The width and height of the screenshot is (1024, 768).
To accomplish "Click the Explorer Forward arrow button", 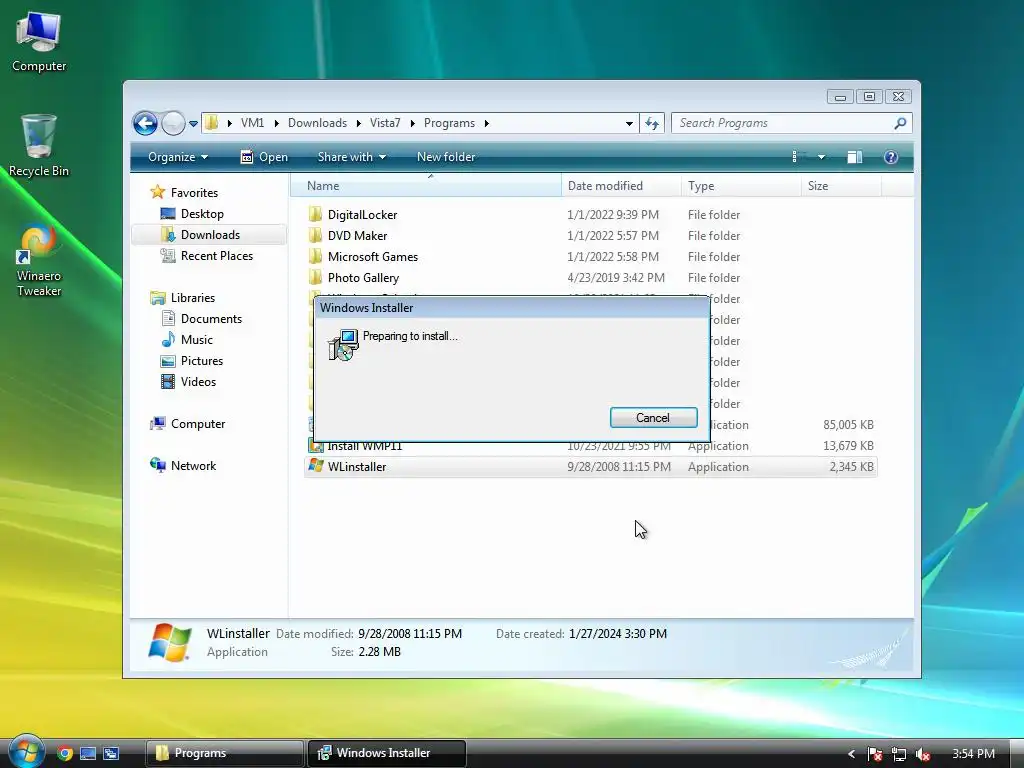I will pos(173,123).
